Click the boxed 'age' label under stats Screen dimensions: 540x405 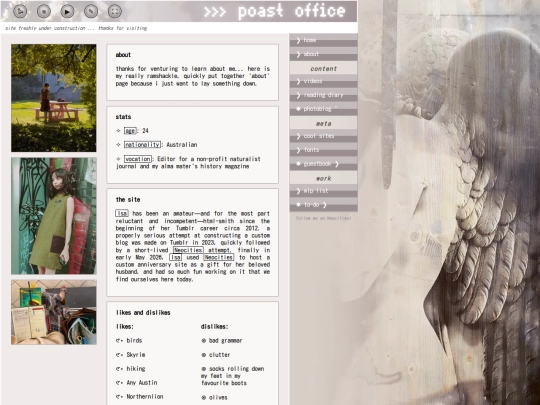click(x=130, y=131)
